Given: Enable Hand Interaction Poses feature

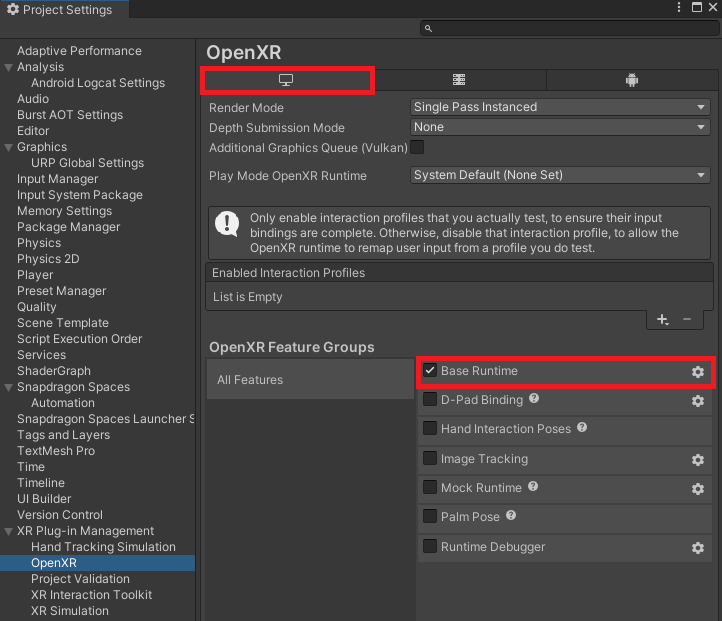Looking at the screenshot, I should coord(430,428).
